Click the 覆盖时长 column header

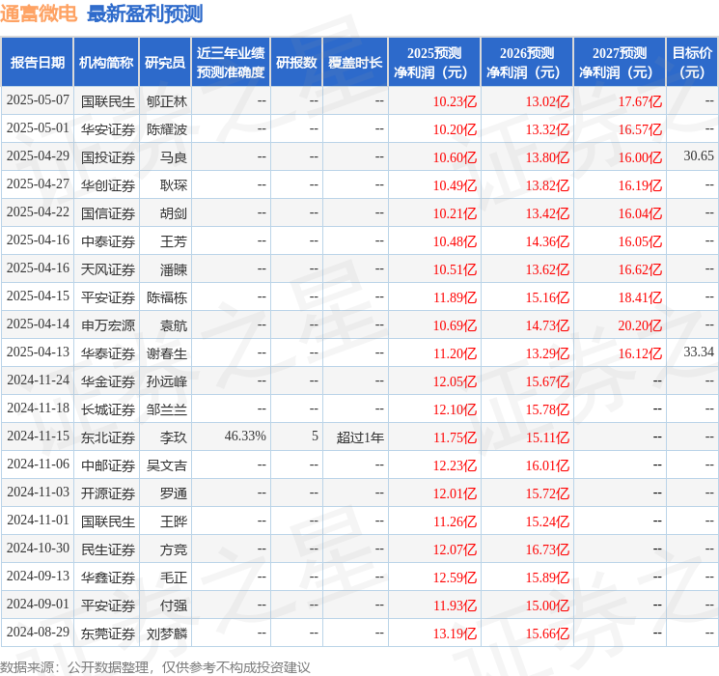355,62
